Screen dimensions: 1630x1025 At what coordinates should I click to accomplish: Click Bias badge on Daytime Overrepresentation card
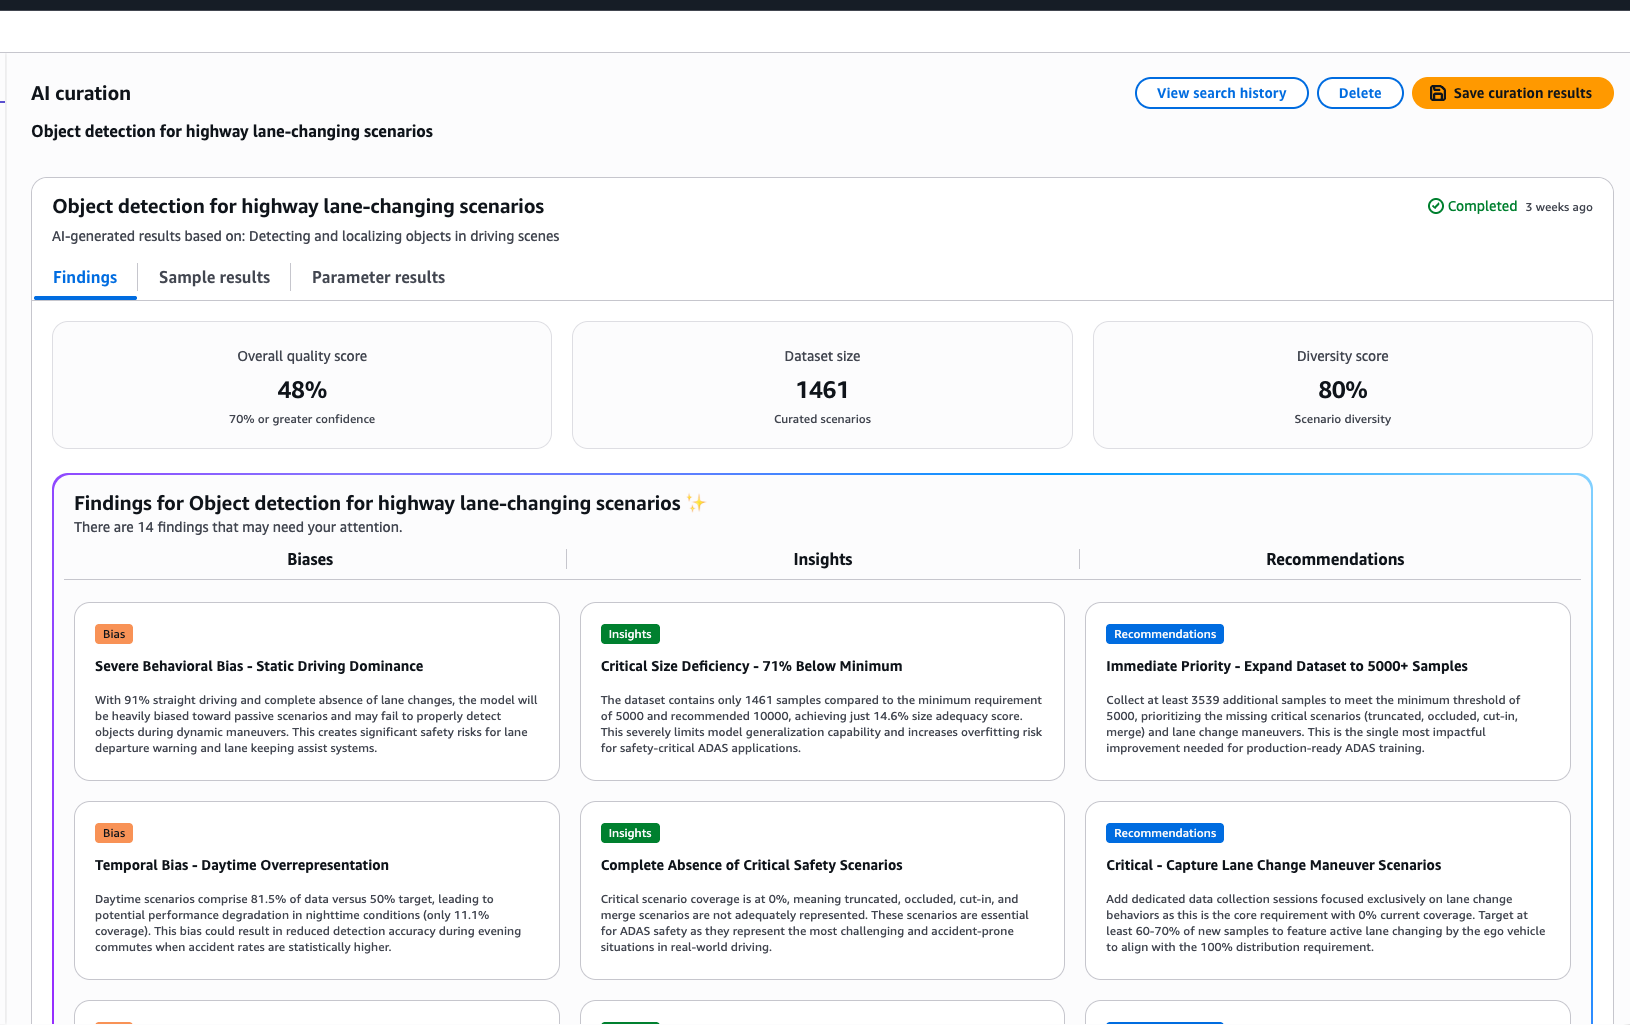tap(114, 833)
